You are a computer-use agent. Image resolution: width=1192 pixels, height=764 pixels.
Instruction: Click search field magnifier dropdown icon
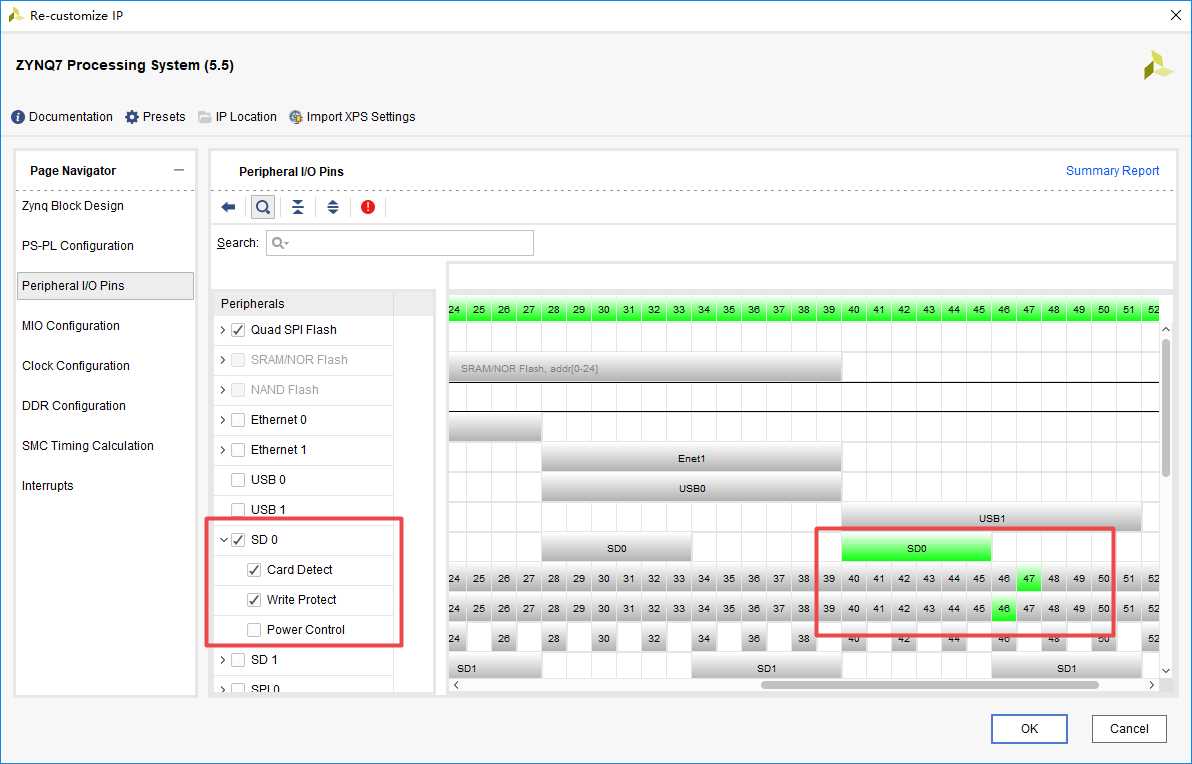click(x=281, y=243)
